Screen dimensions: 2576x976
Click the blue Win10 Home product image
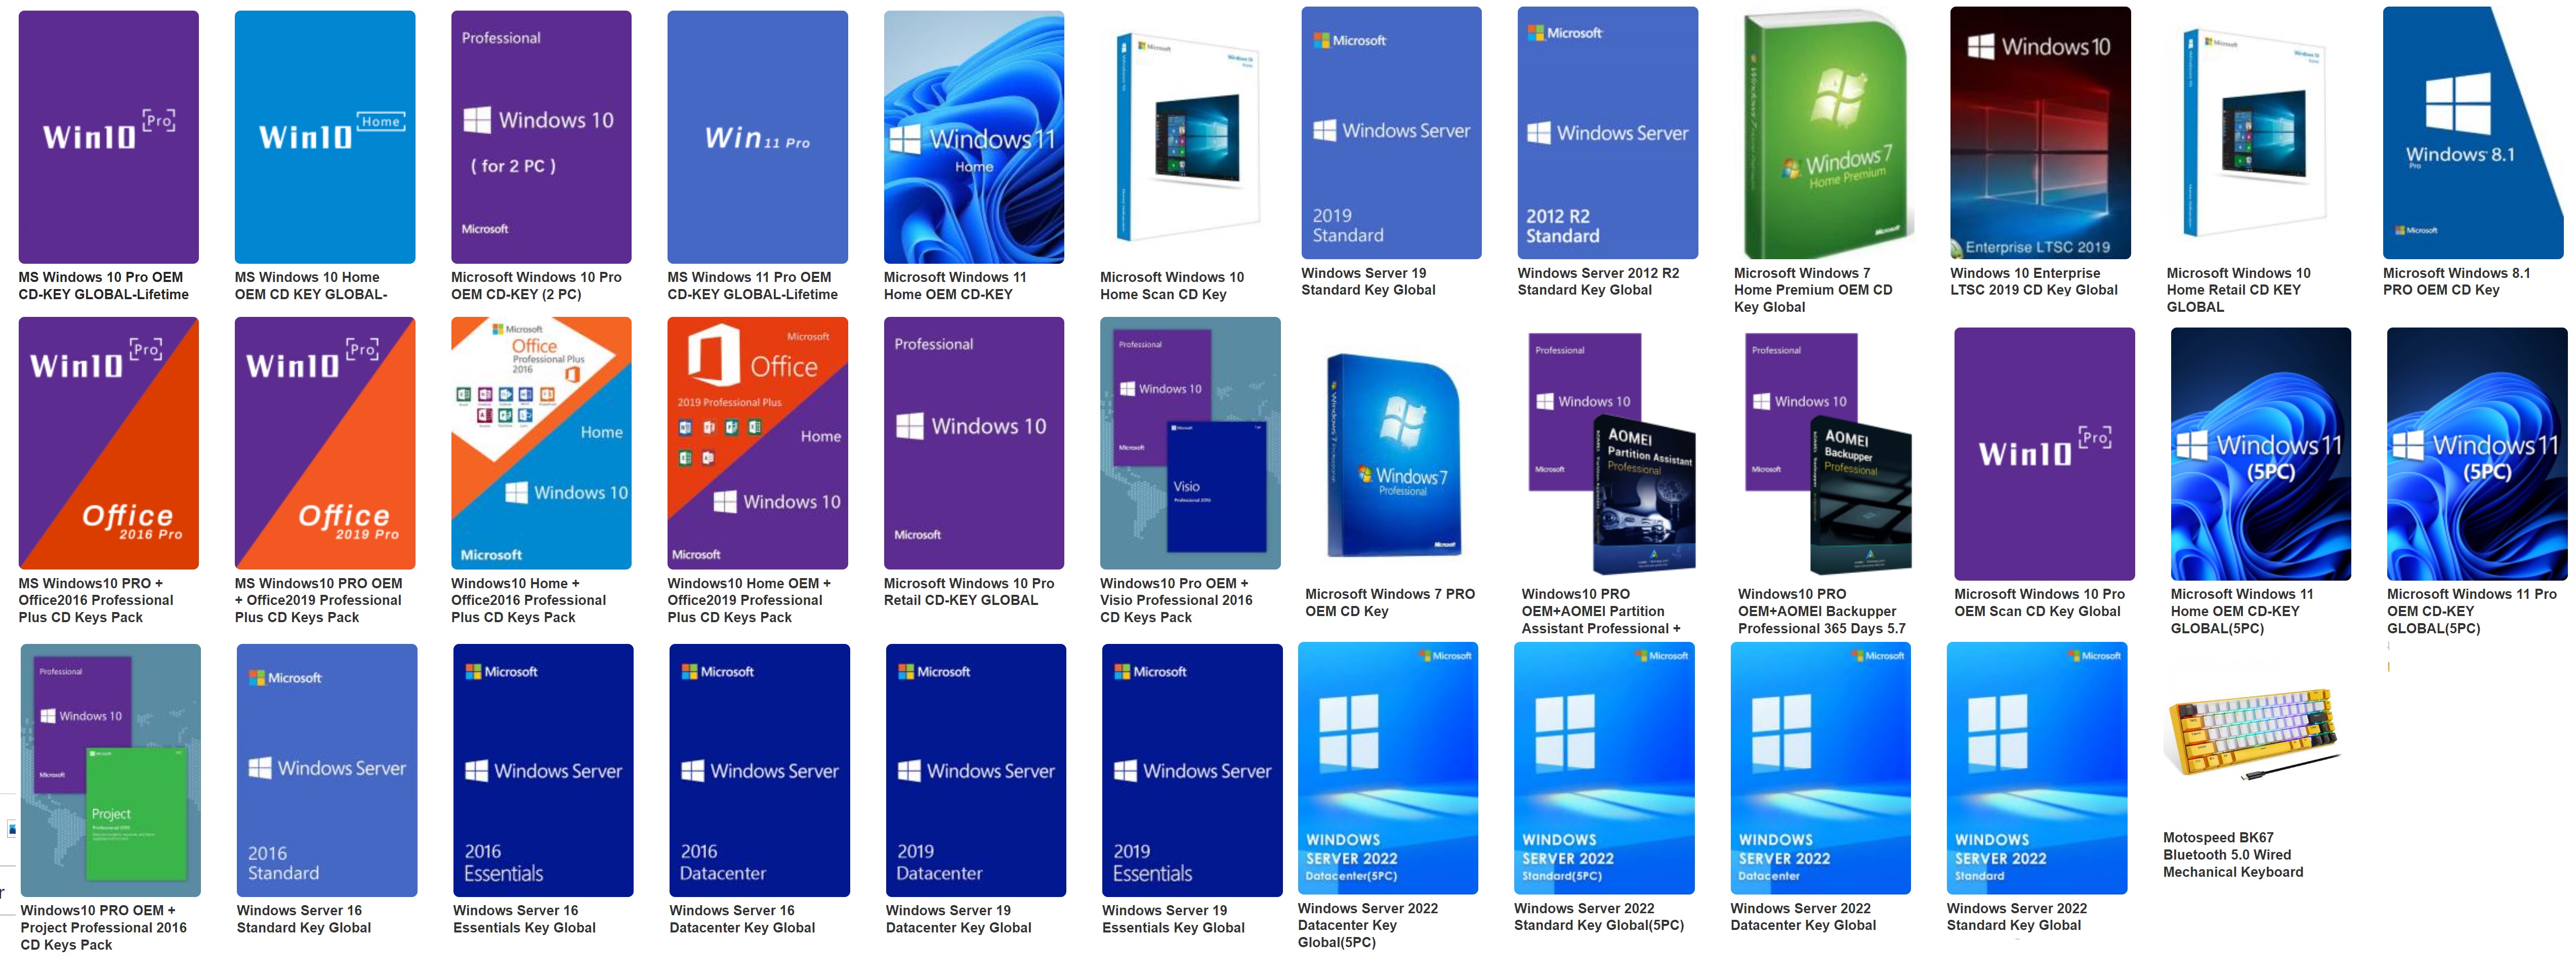[324, 137]
